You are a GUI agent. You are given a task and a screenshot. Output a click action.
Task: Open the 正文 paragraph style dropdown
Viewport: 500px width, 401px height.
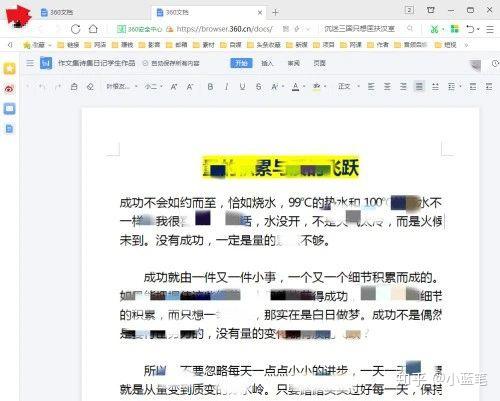(x=349, y=87)
